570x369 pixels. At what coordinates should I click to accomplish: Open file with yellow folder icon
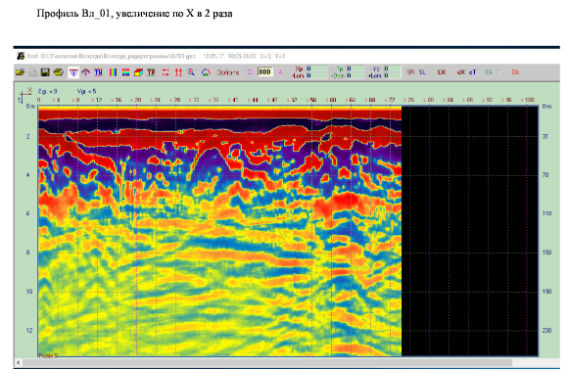point(20,72)
